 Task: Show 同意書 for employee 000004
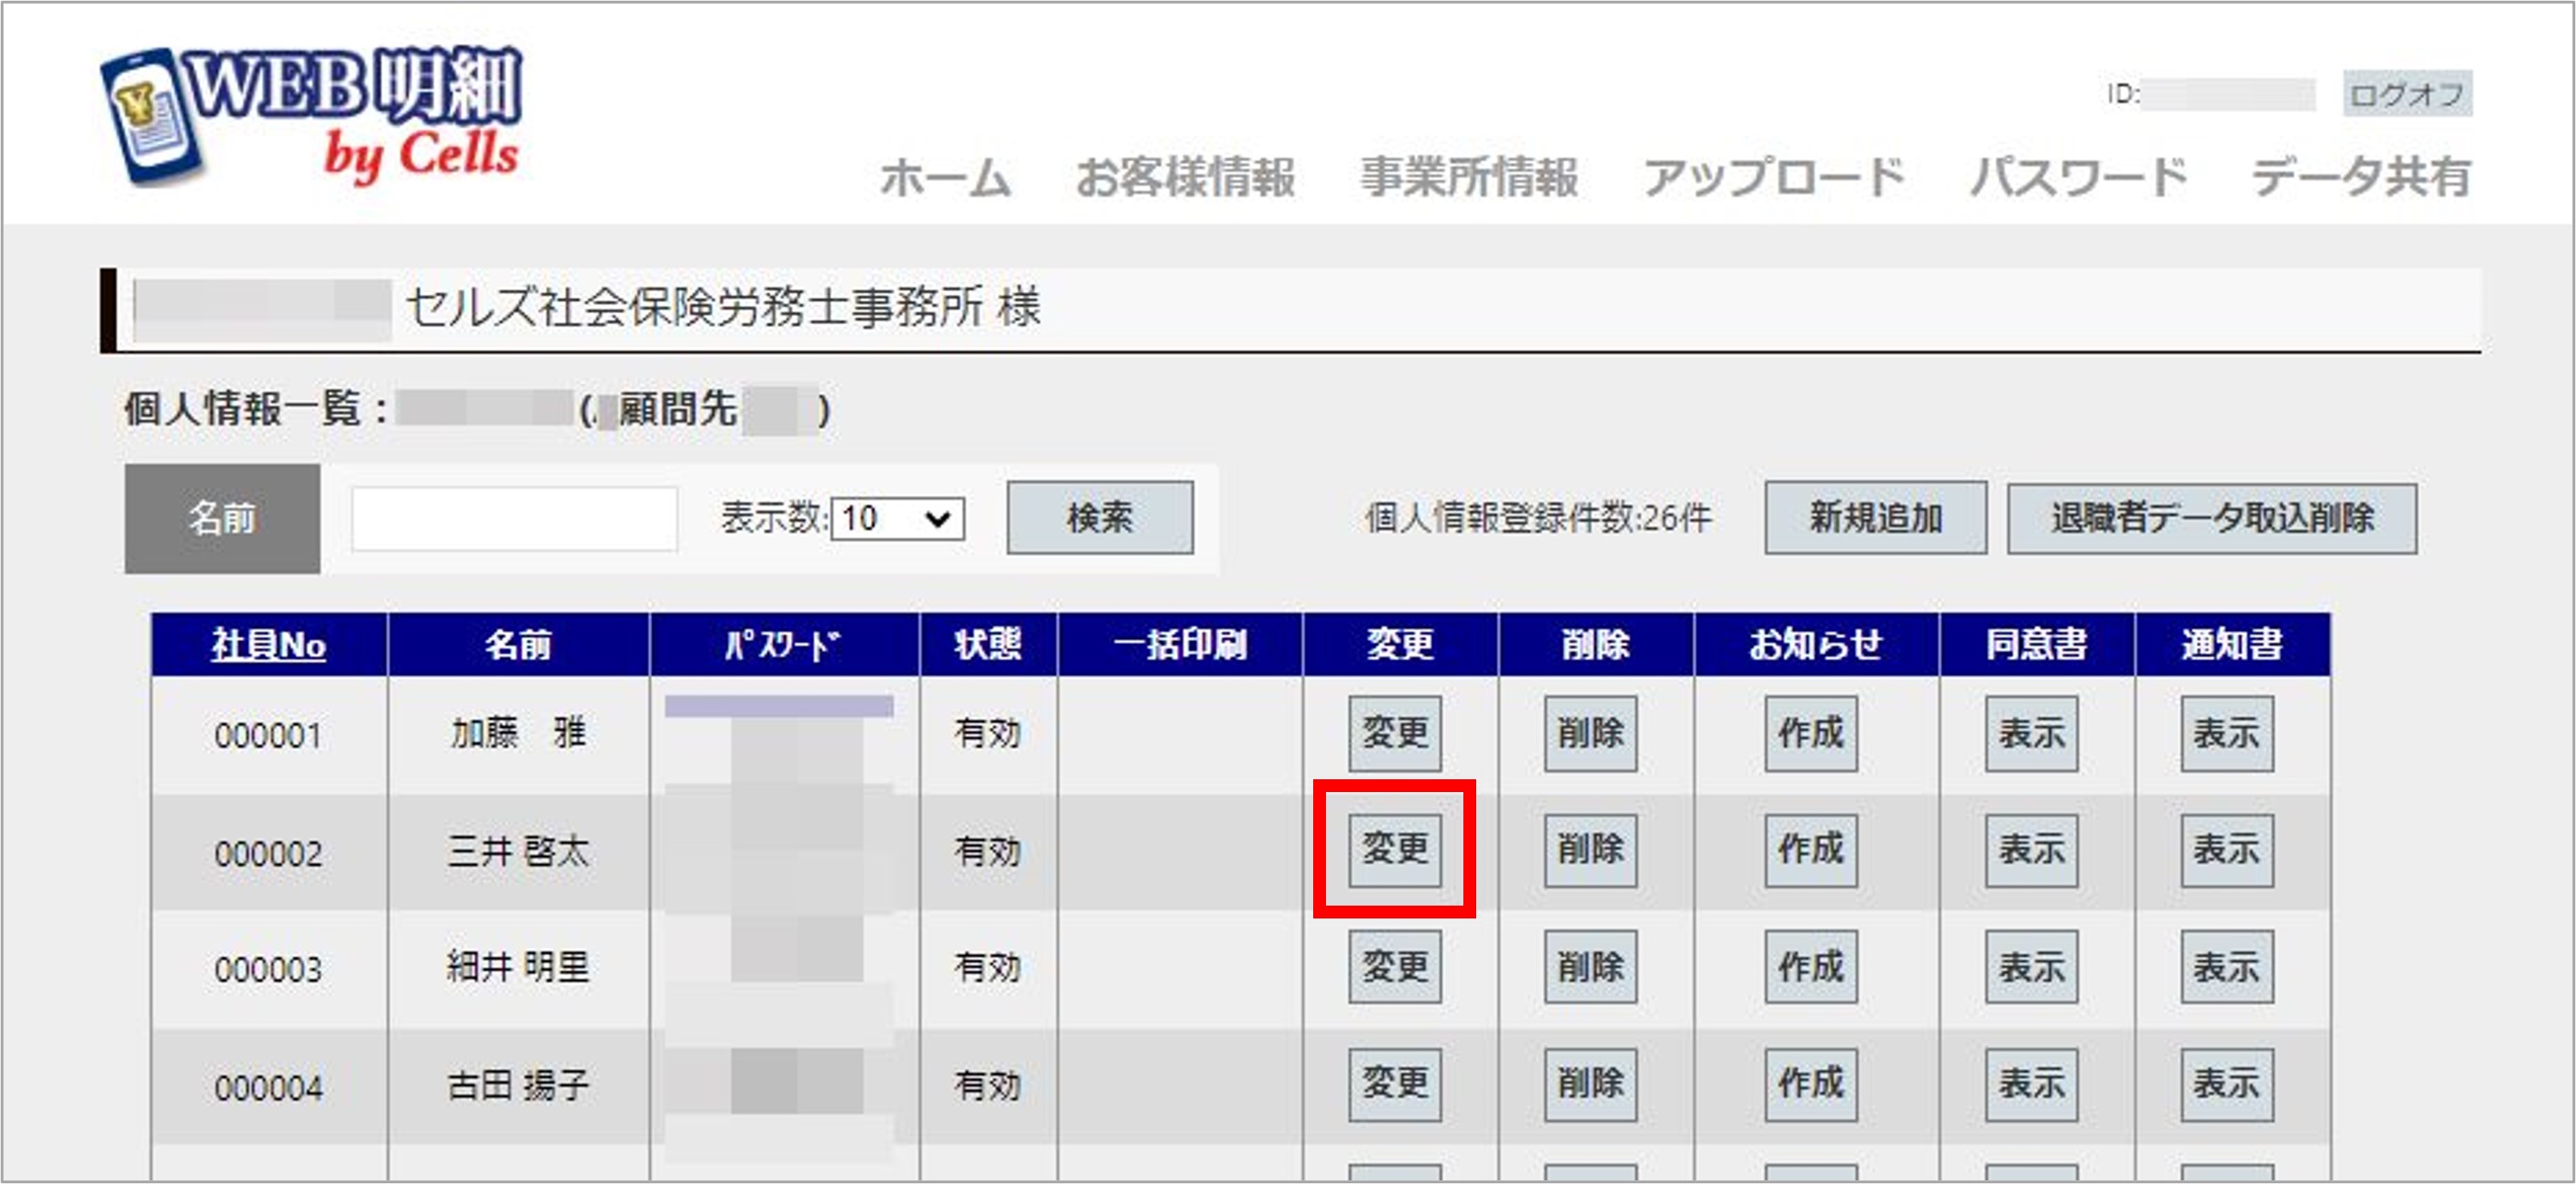click(x=2031, y=1084)
